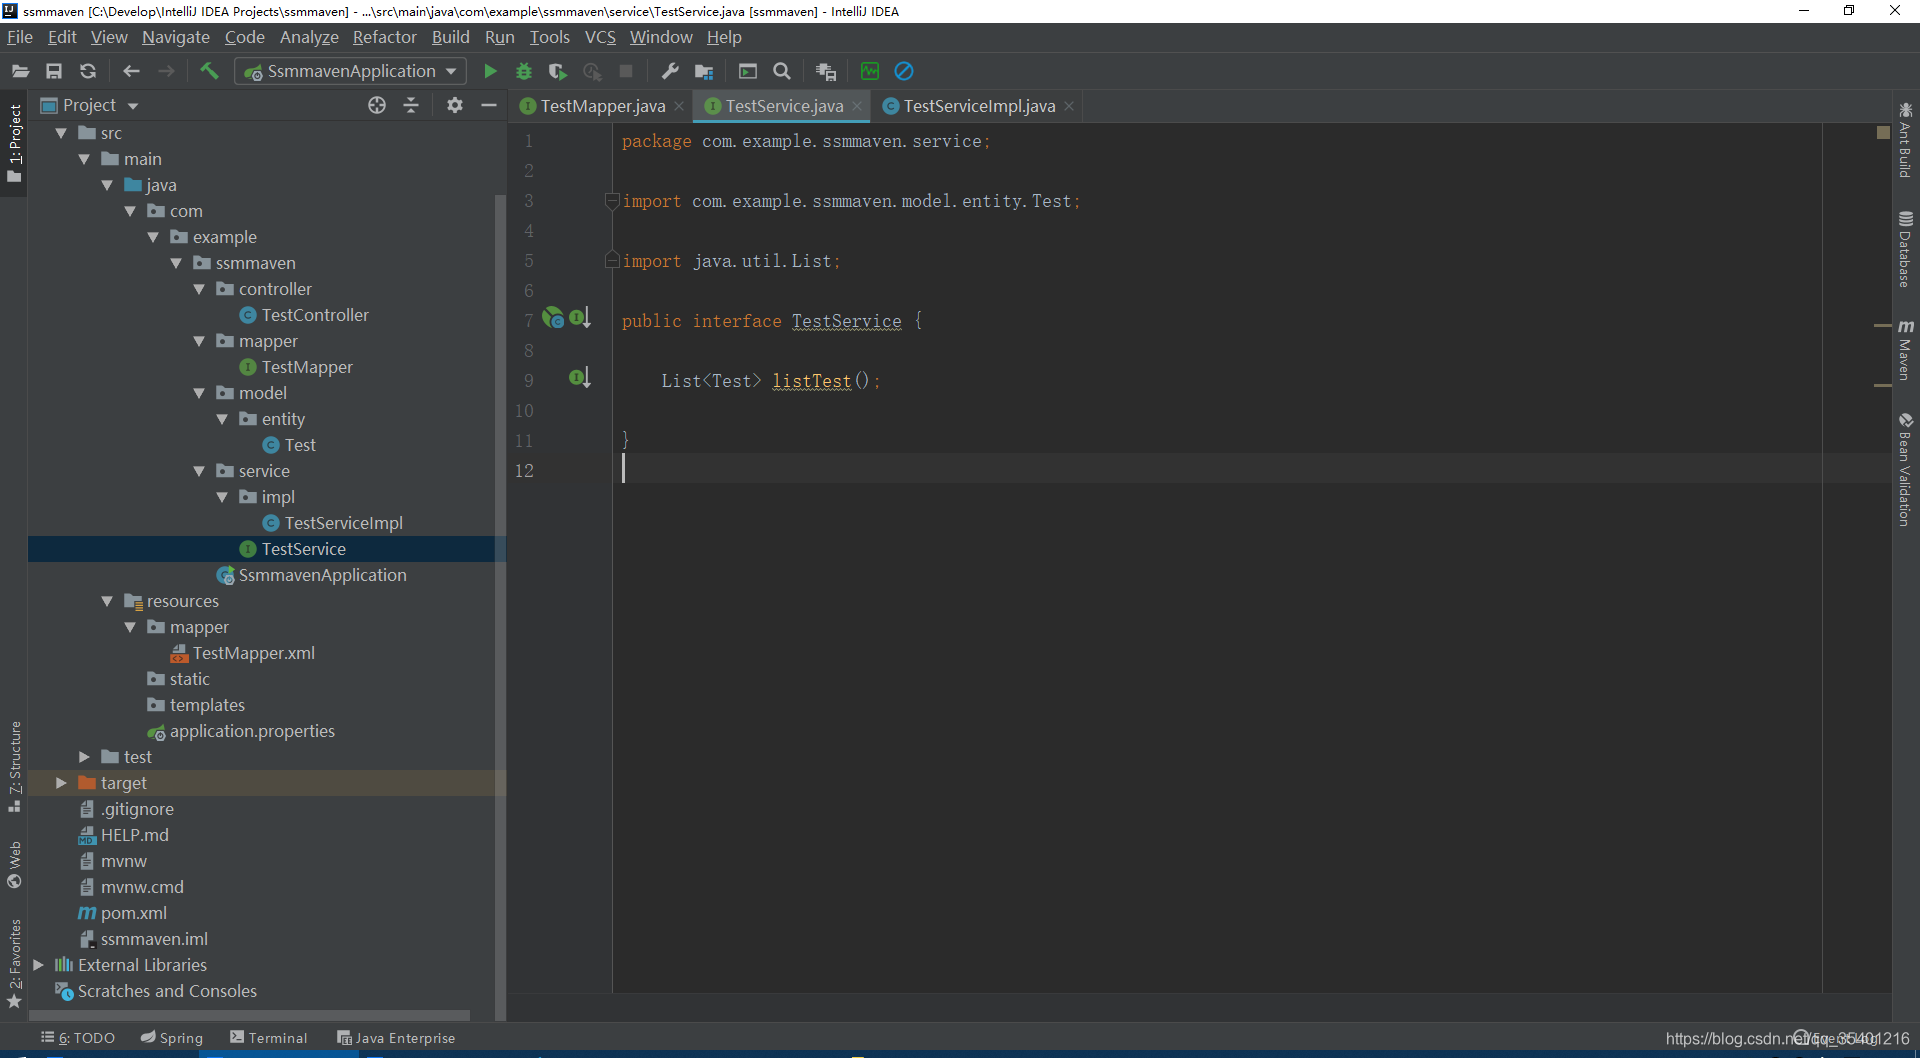Hide the Project panel with the minus icon

489,105
